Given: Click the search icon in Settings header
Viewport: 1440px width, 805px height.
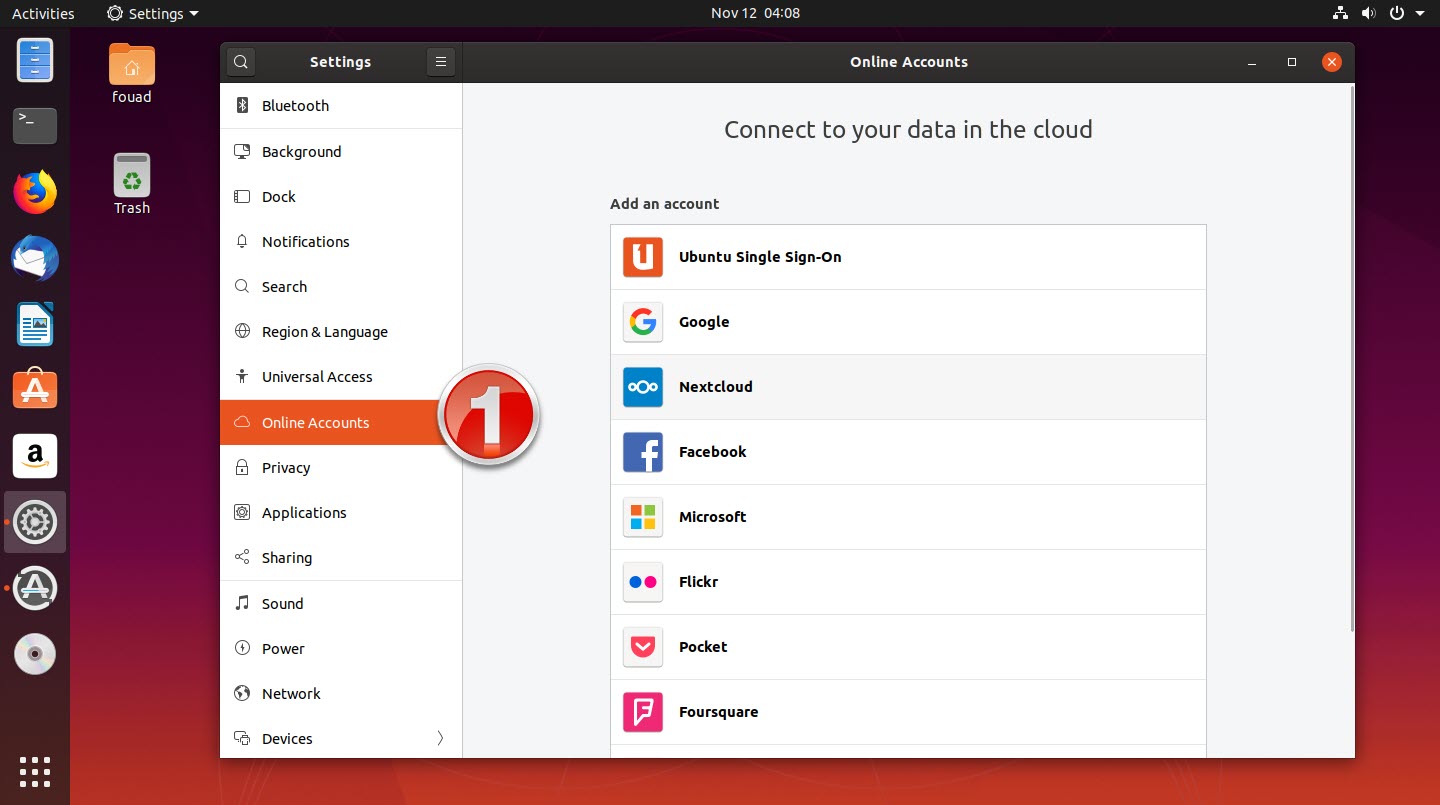Looking at the screenshot, I should [x=241, y=62].
